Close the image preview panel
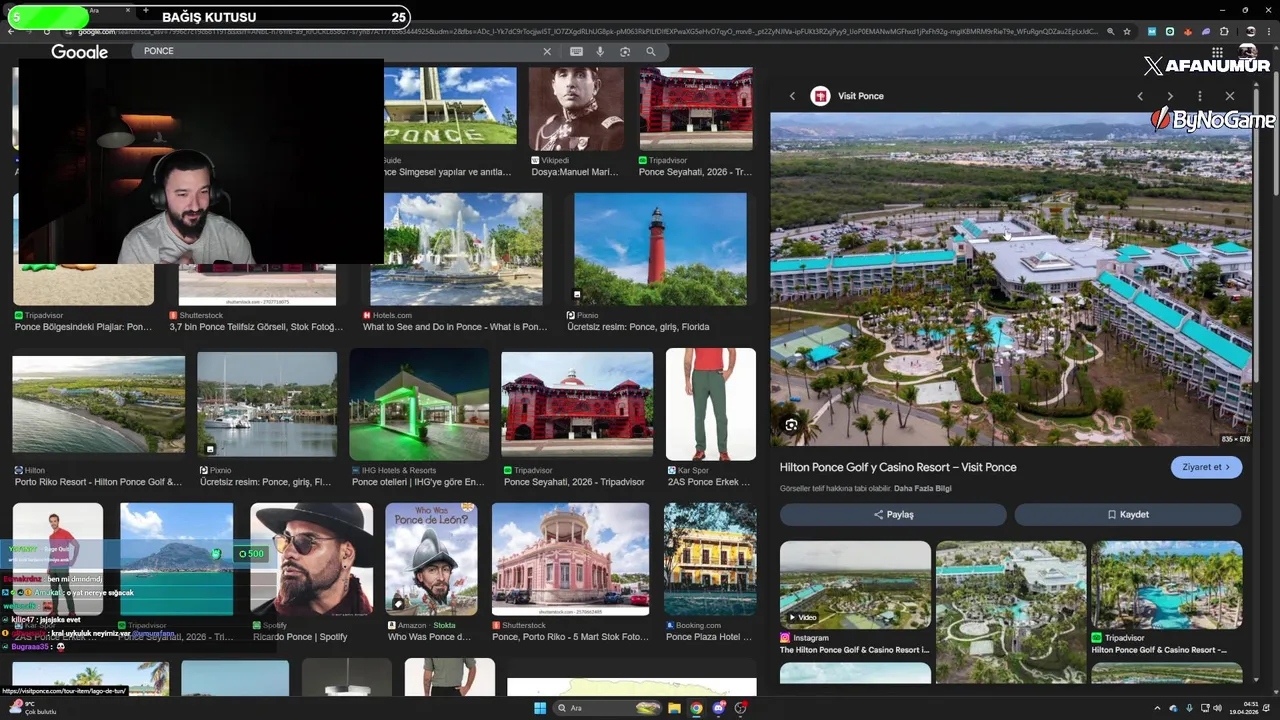The height and width of the screenshot is (720, 1280). coord(1230,96)
